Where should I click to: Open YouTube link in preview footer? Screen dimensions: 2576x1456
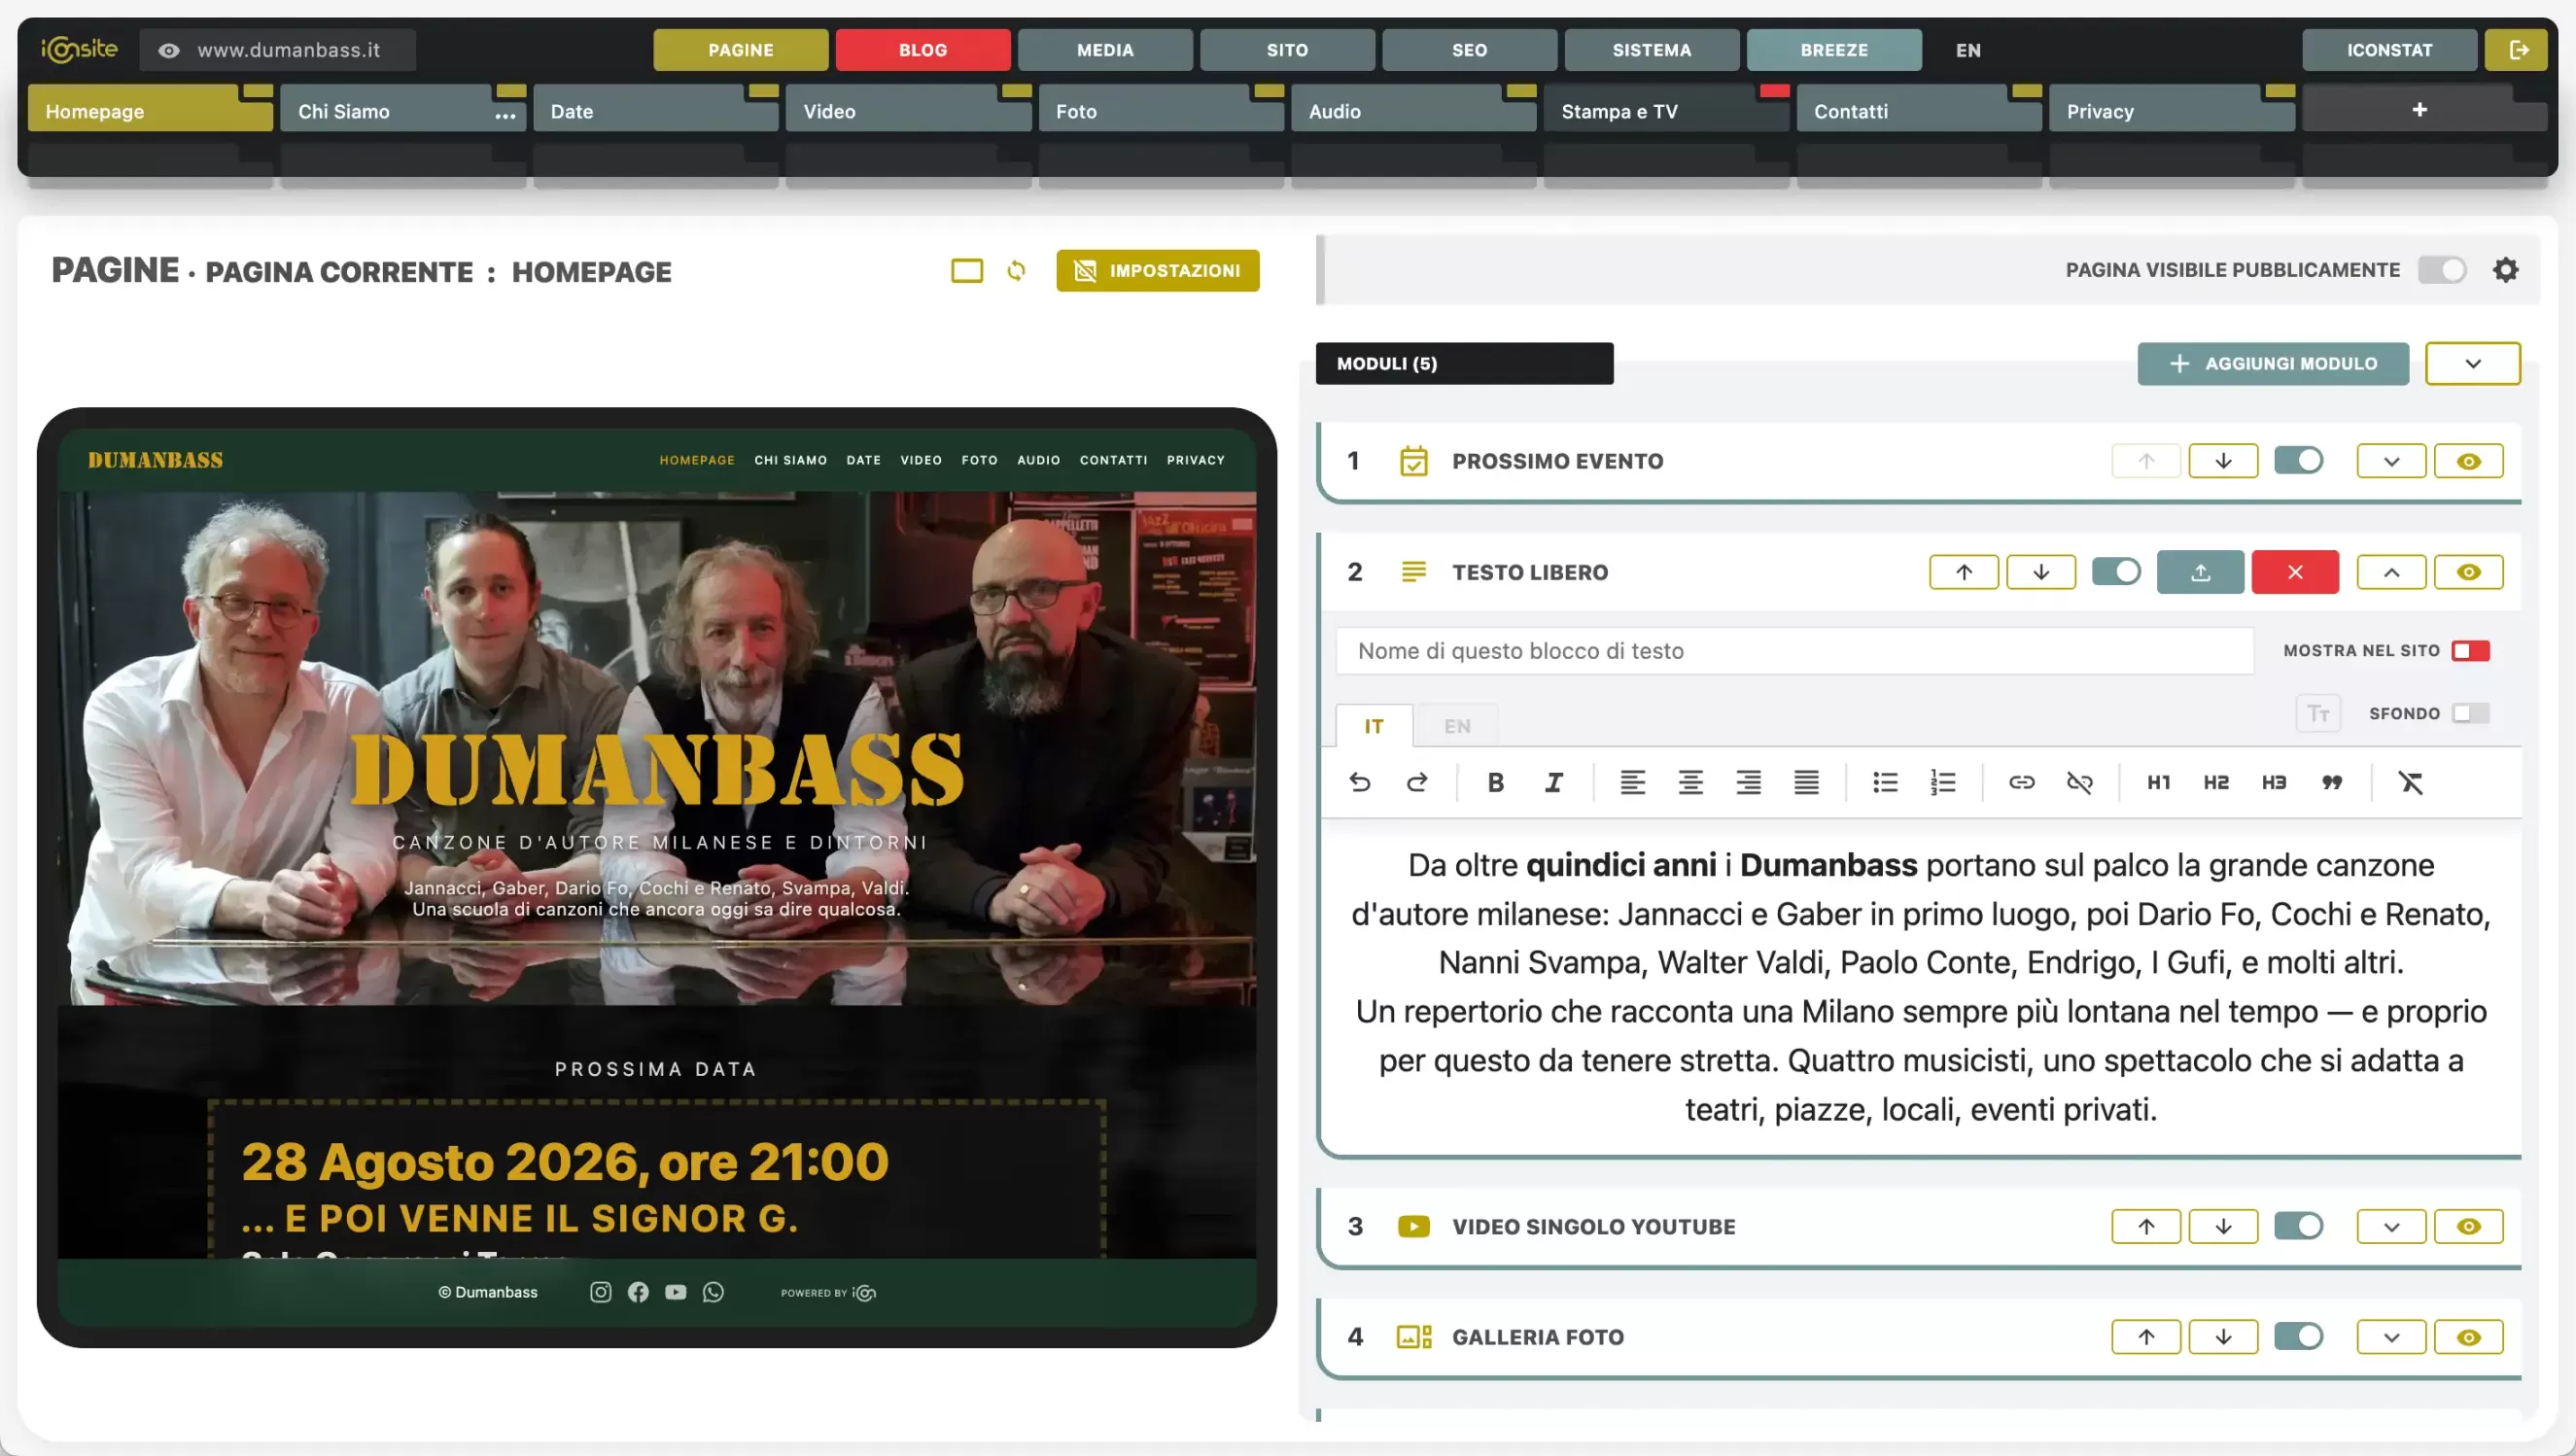click(x=676, y=1292)
